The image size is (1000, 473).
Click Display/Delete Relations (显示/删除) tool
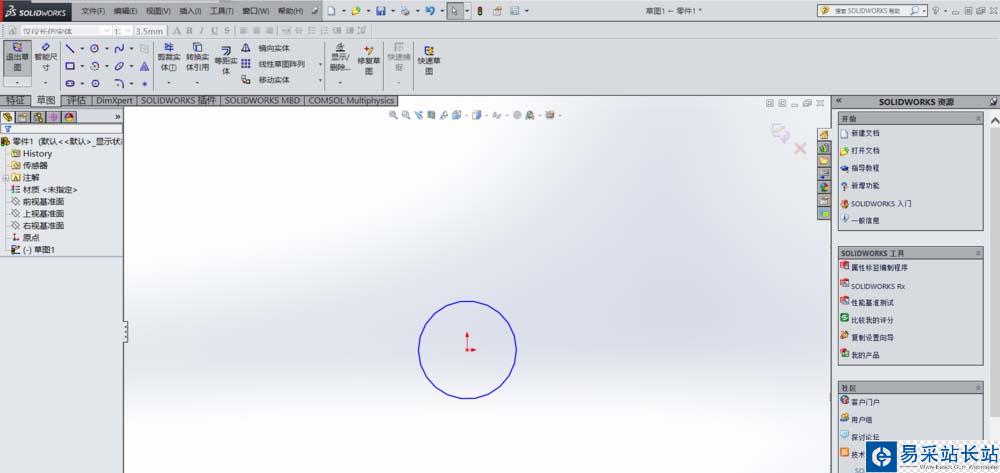coord(340,57)
